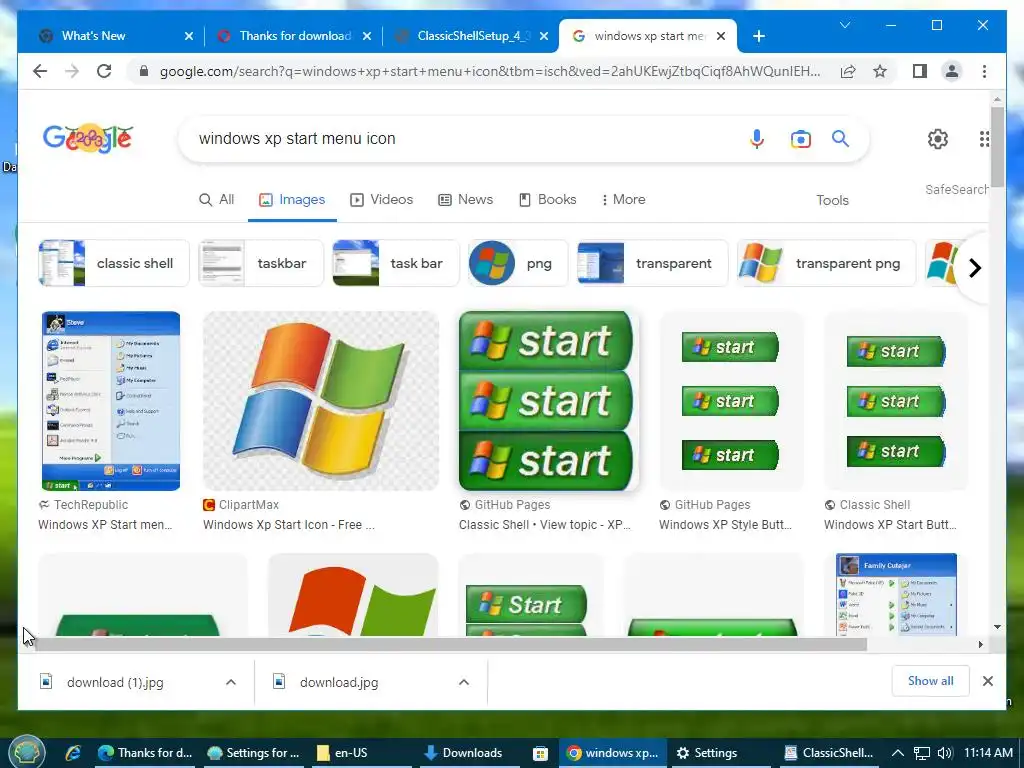Go back using the browser back arrow
The height and width of the screenshot is (768, 1024).
click(x=40, y=71)
